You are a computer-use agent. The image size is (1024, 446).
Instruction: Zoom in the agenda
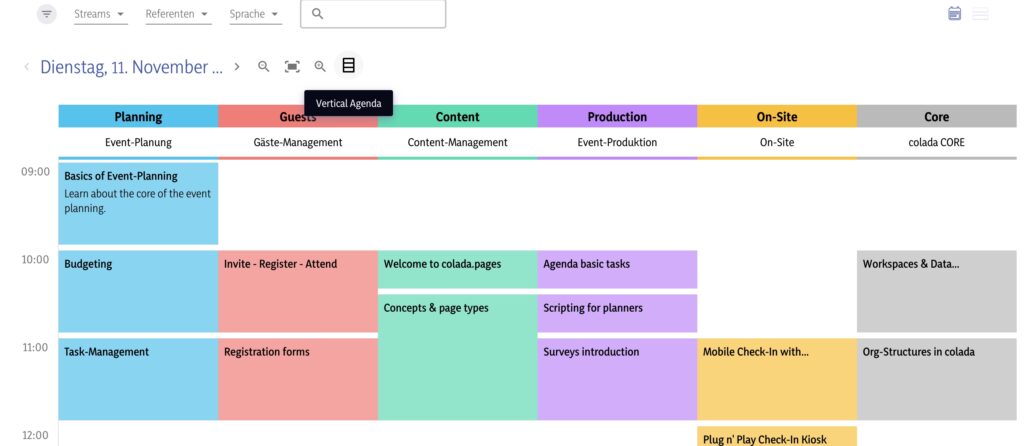click(x=320, y=67)
